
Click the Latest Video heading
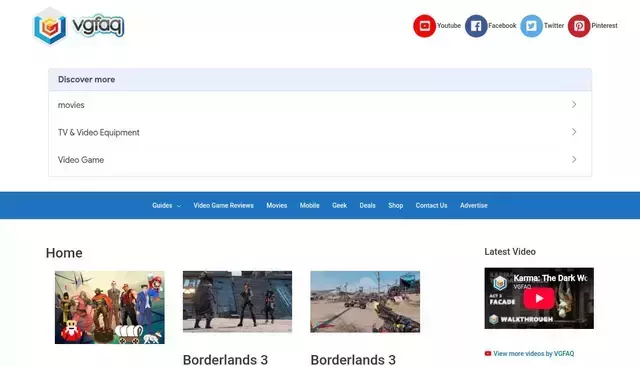[510, 252]
